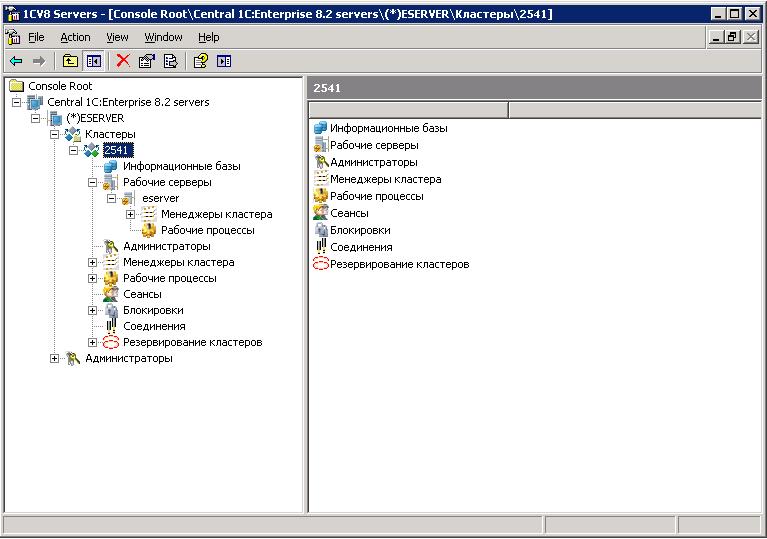
Task: Open the Window menu
Action: pyautogui.click(x=163, y=37)
